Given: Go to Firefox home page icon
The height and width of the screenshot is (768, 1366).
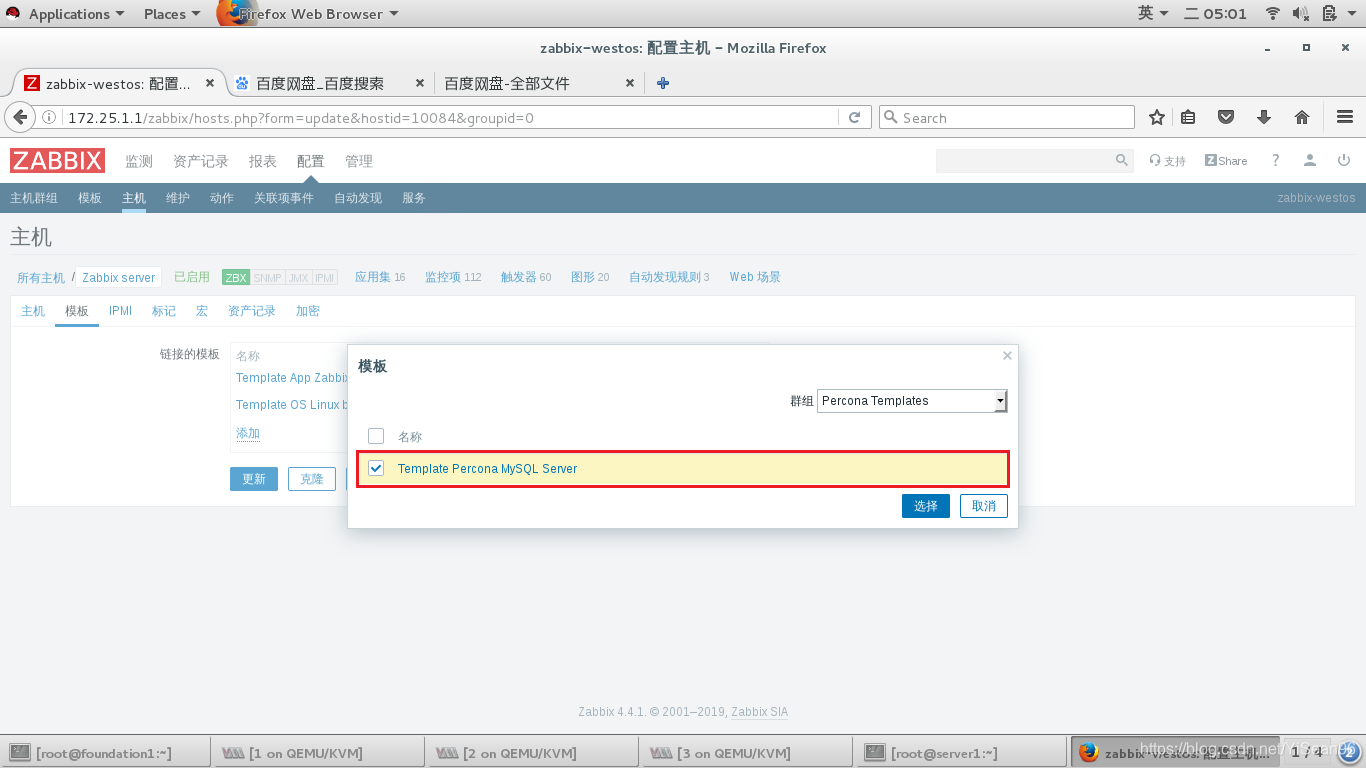Looking at the screenshot, I should (1302, 117).
